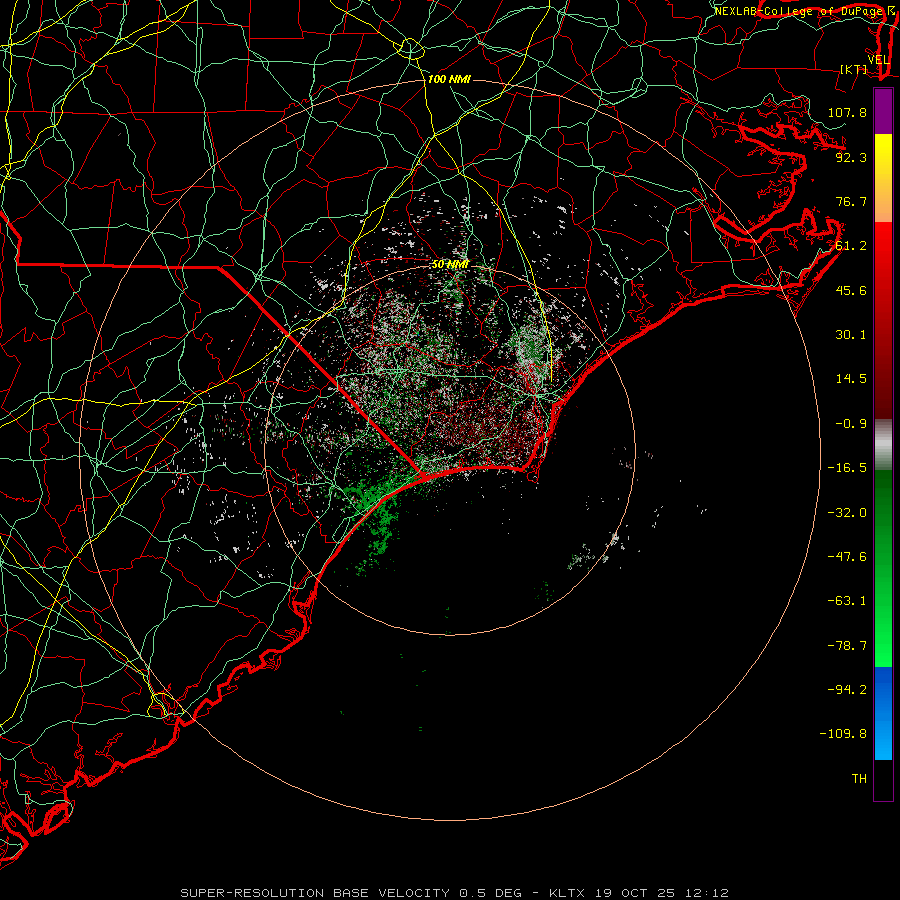
Task: Click the -94.2 legend value
Action: [847, 689]
